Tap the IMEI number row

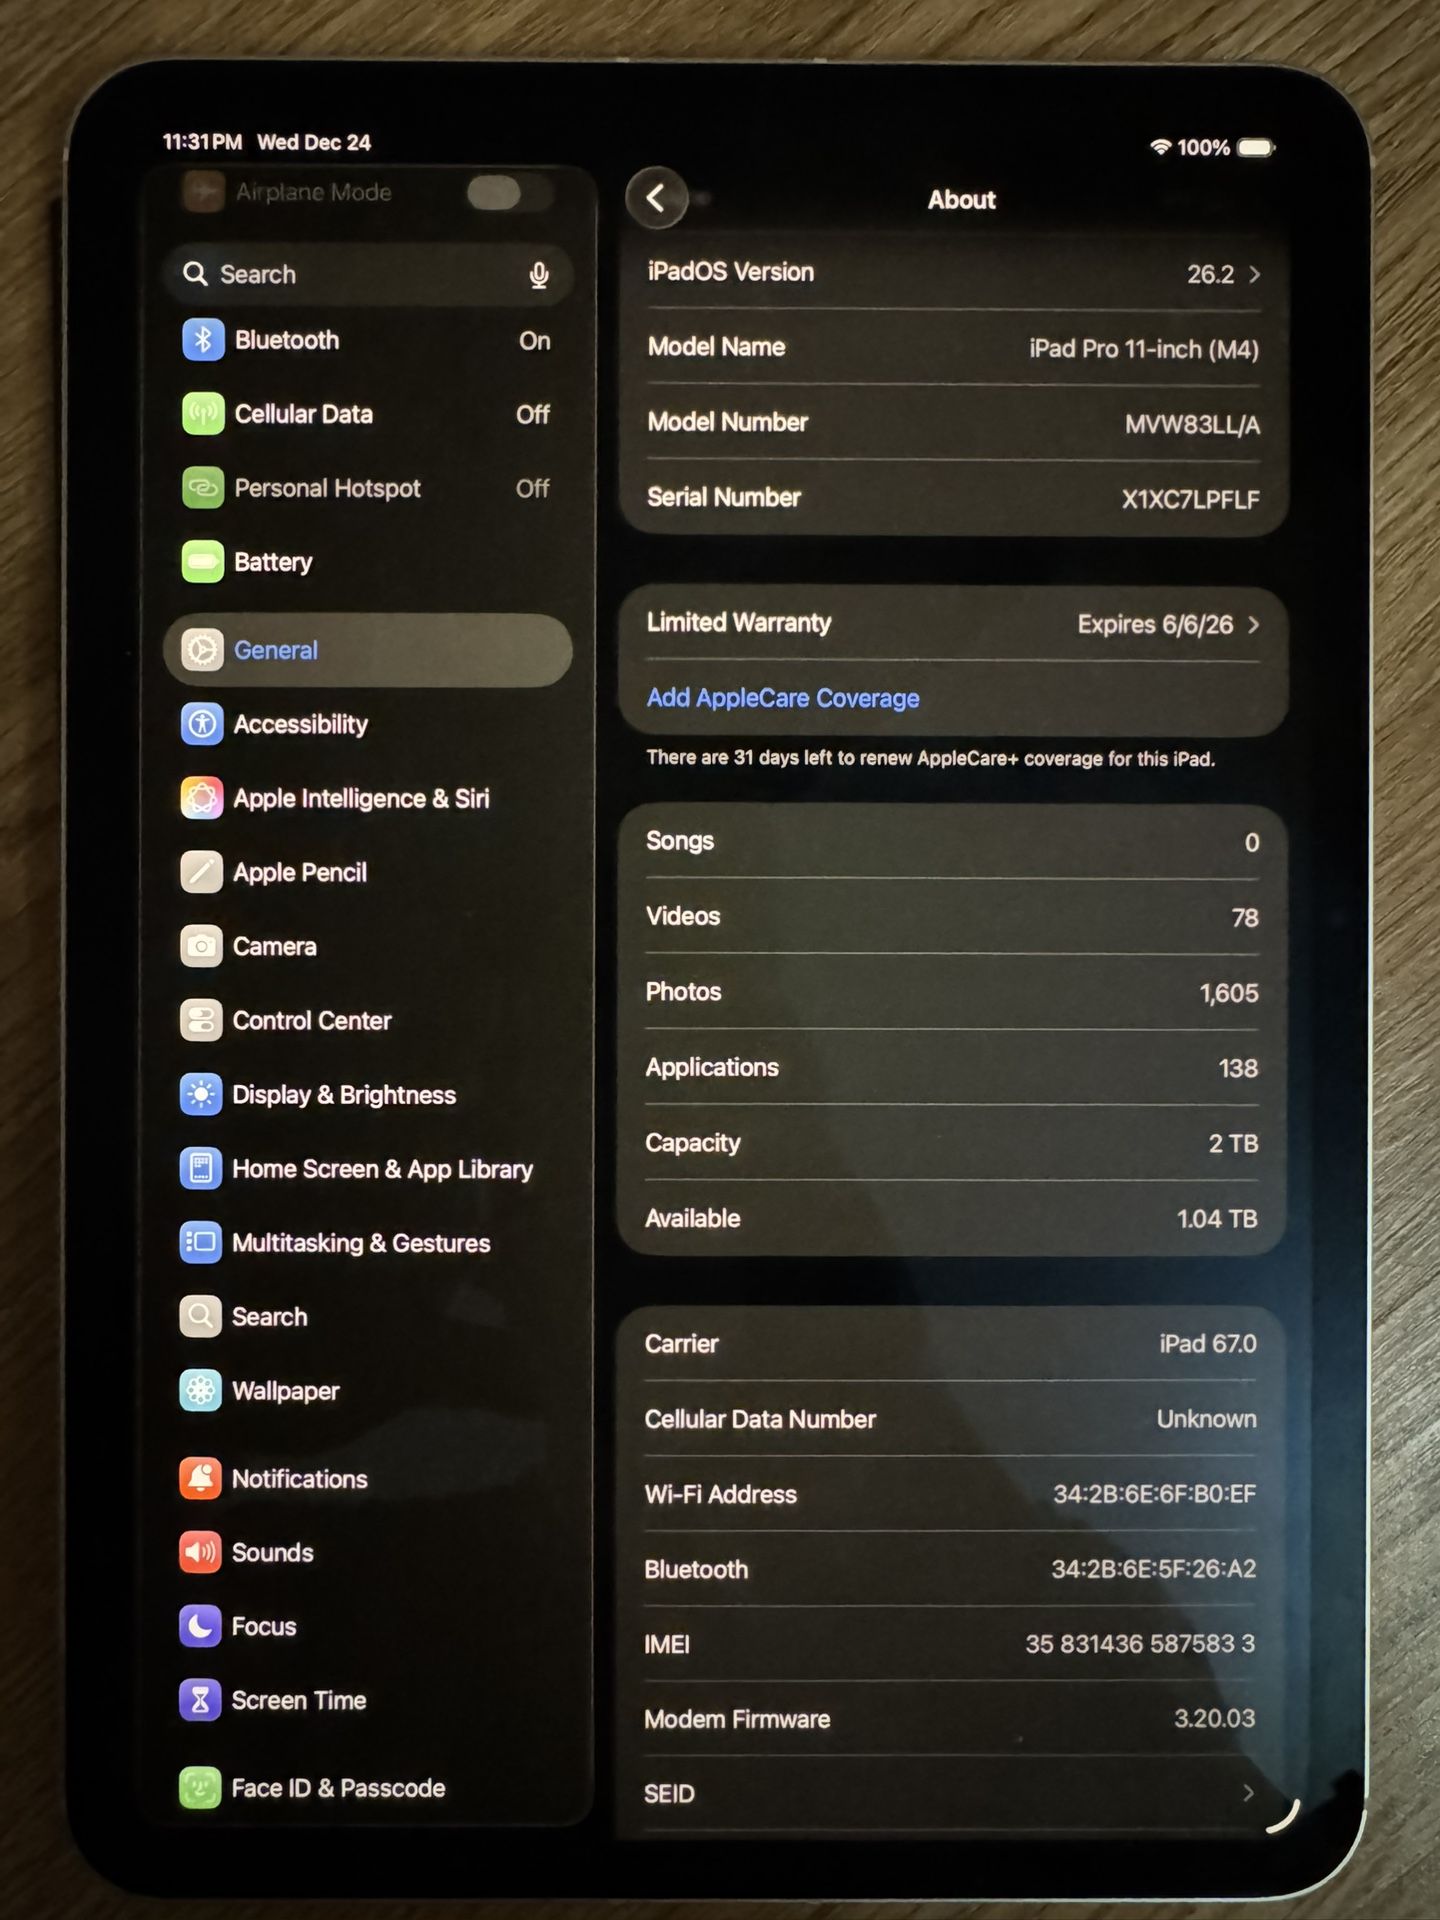click(951, 1644)
